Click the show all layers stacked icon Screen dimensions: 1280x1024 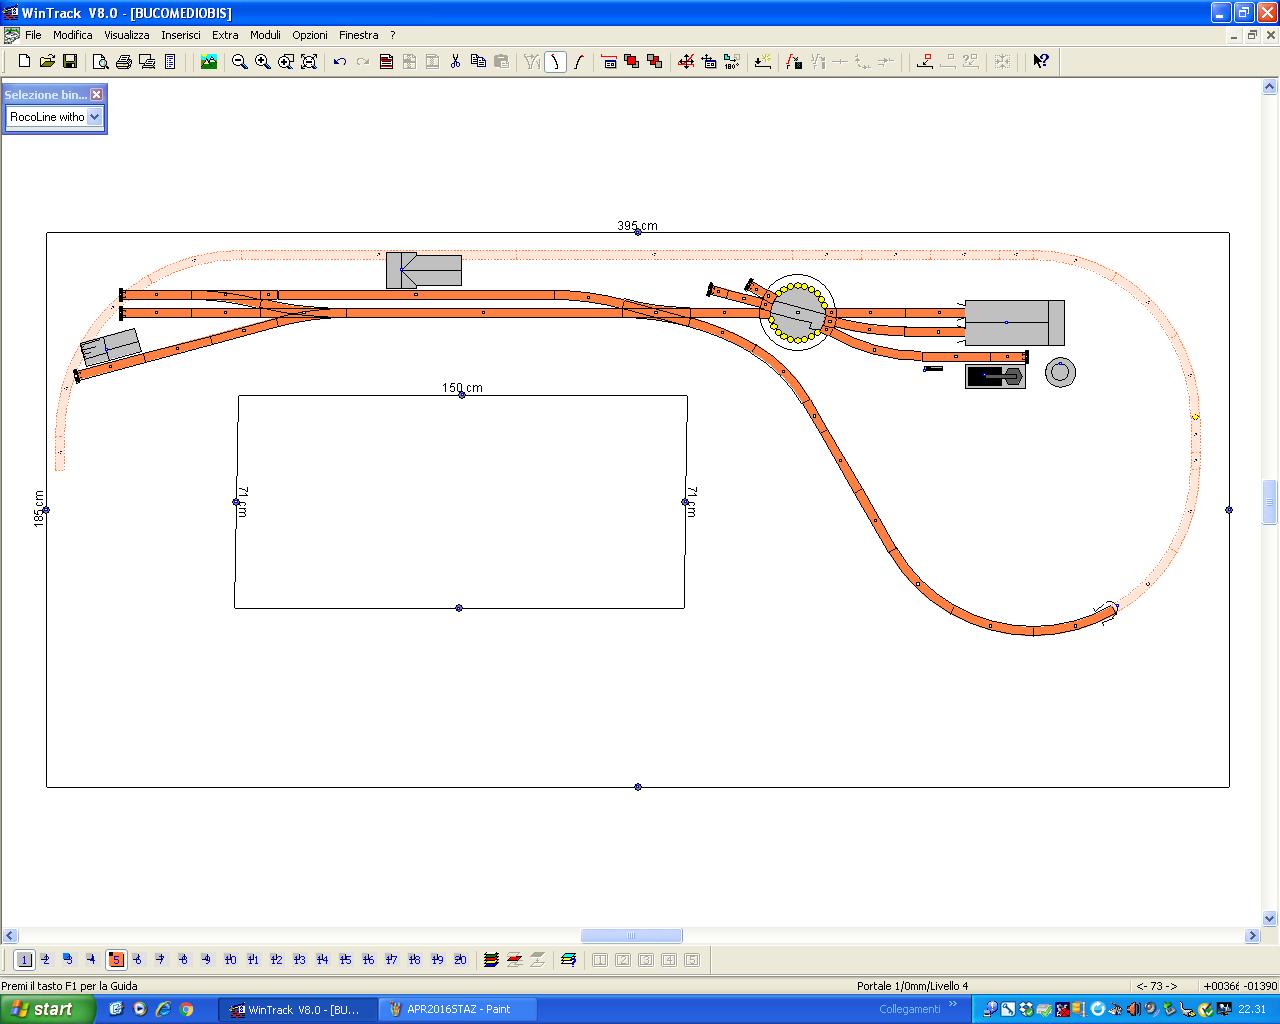[x=491, y=960]
